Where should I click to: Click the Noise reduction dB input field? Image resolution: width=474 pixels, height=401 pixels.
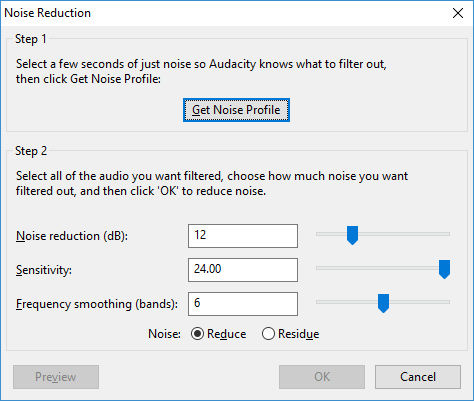pos(243,236)
